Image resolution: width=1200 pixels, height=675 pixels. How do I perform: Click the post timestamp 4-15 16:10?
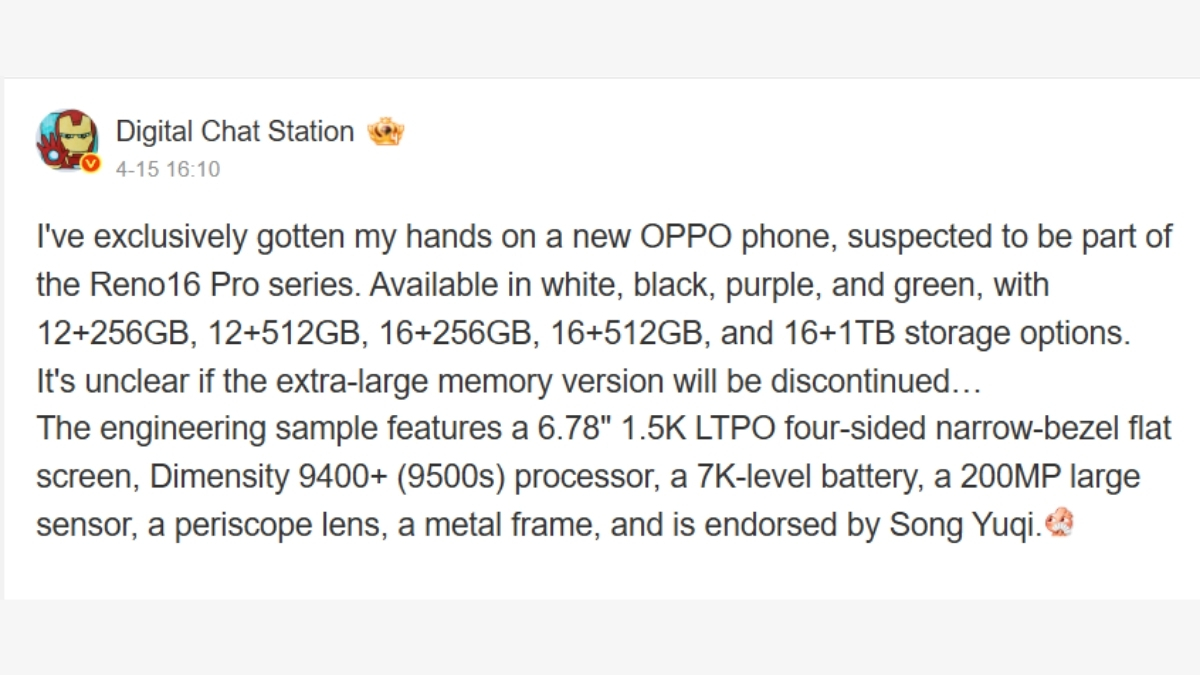(167, 170)
